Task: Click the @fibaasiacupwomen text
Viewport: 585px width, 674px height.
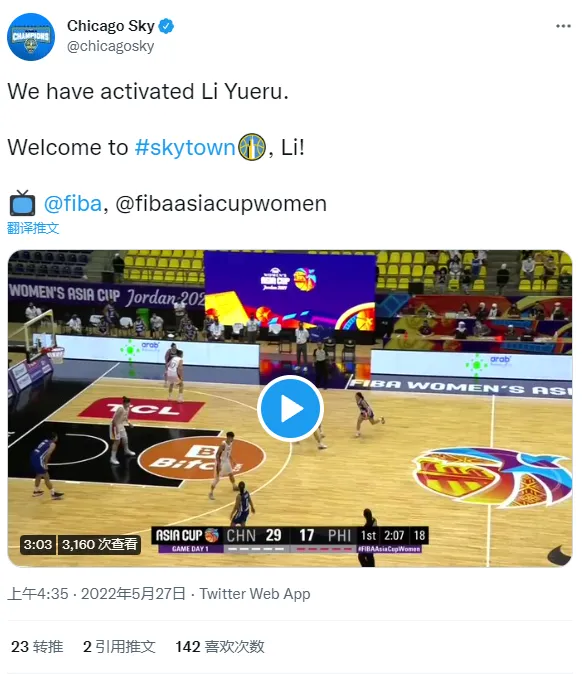Action: (x=221, y=204)
